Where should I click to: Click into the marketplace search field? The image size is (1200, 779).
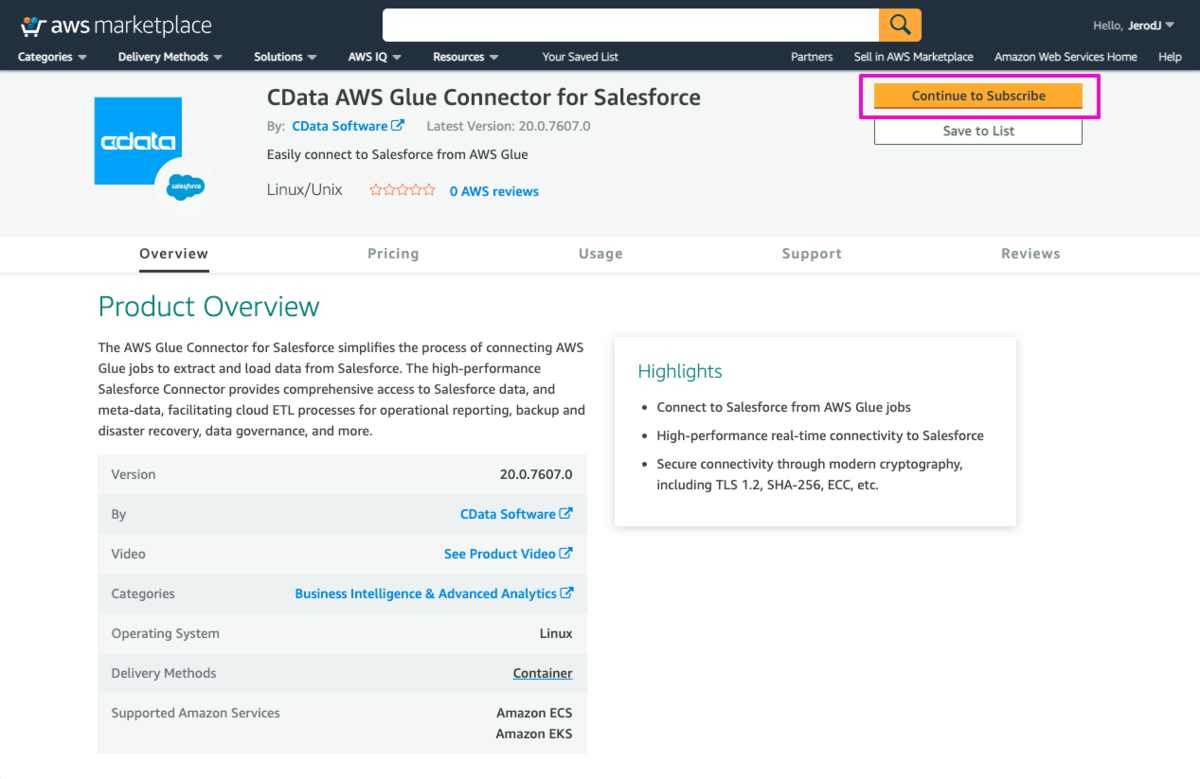(x=630, y=25)
